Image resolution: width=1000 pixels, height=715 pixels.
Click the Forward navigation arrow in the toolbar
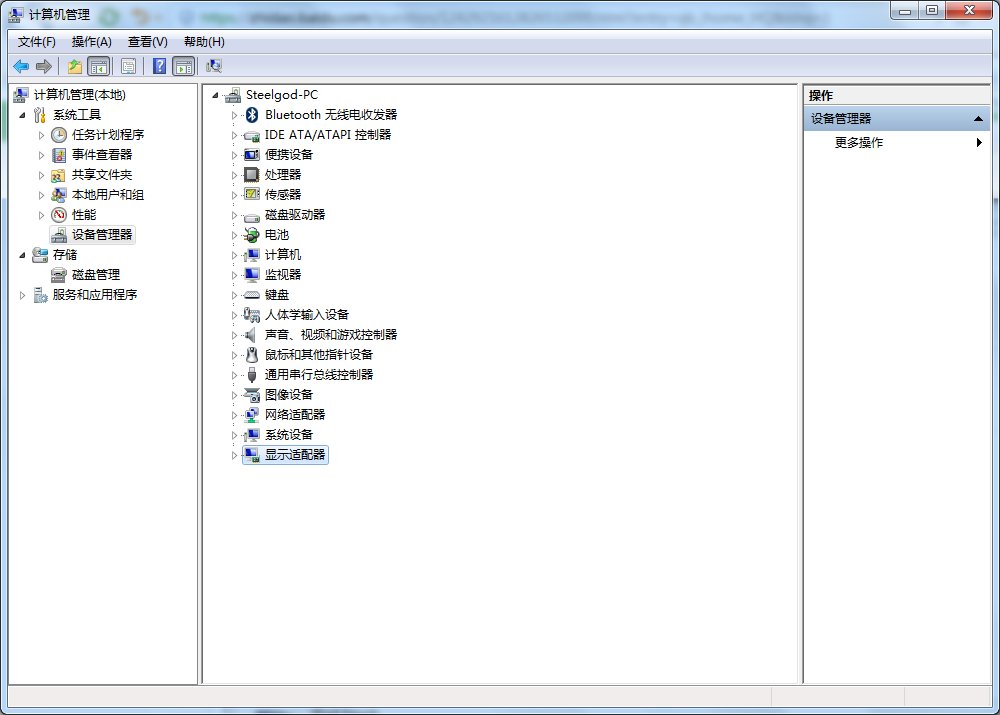click(42, 66)
